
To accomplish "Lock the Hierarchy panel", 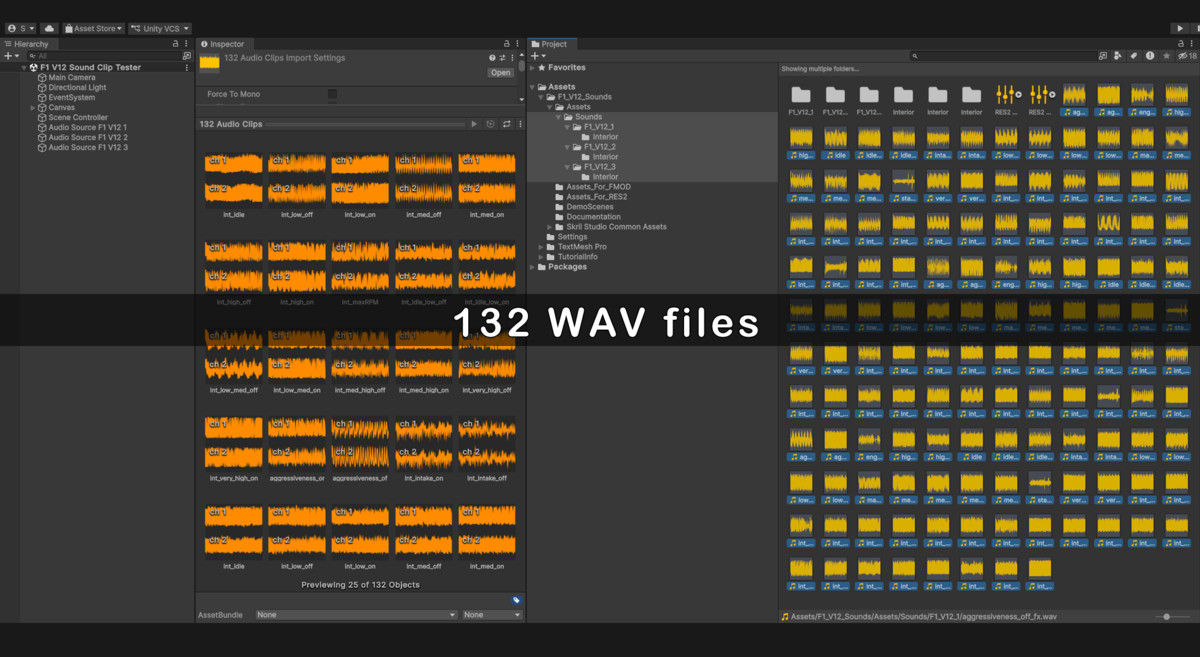I will click(176, 44).
